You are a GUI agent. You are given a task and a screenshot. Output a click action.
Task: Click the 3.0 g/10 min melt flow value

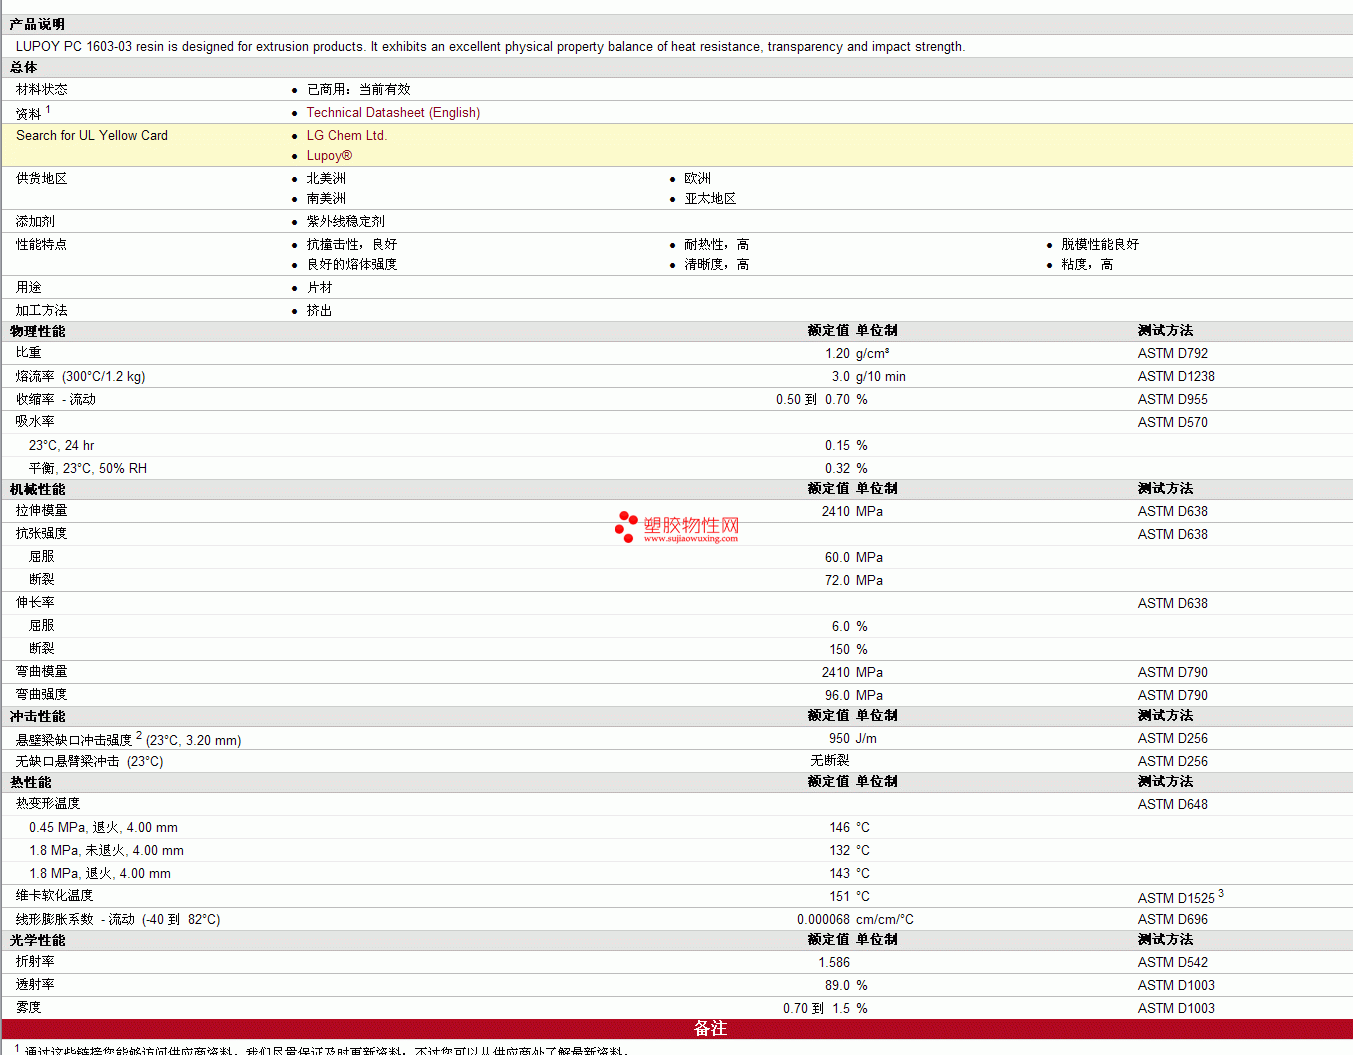tap(868, 377)
